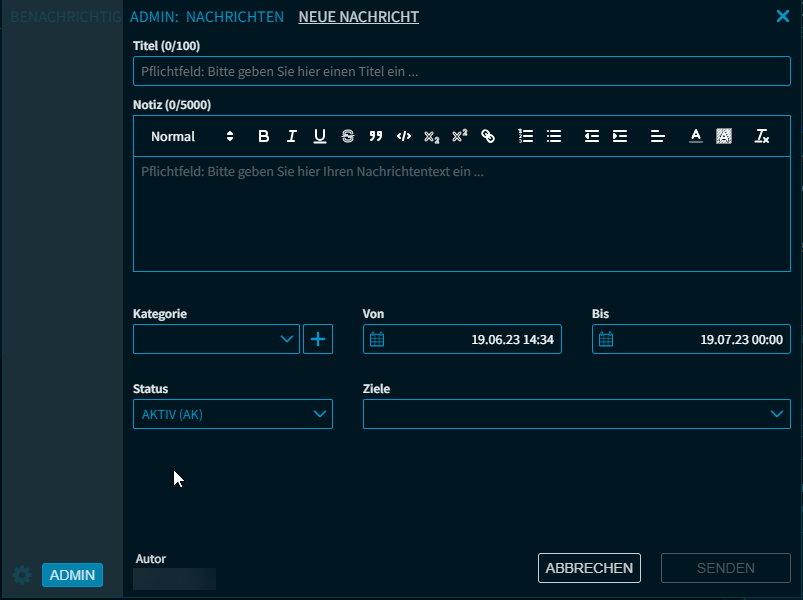The image size is (803, 600).
Task: Switch to the NACHRICHTEN tab
Action: point(234,17)
